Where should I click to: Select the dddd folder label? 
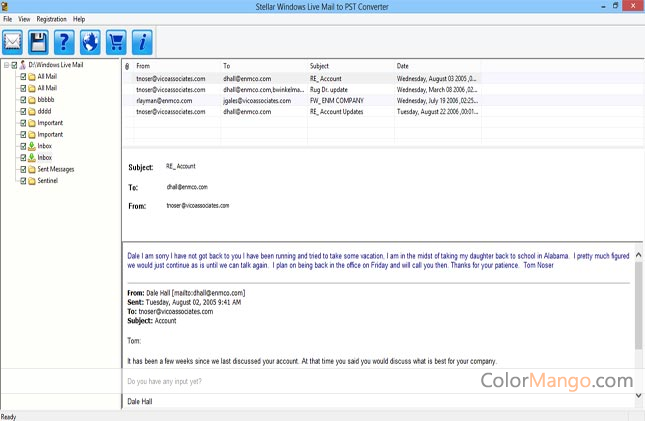(x=44, y=111)
